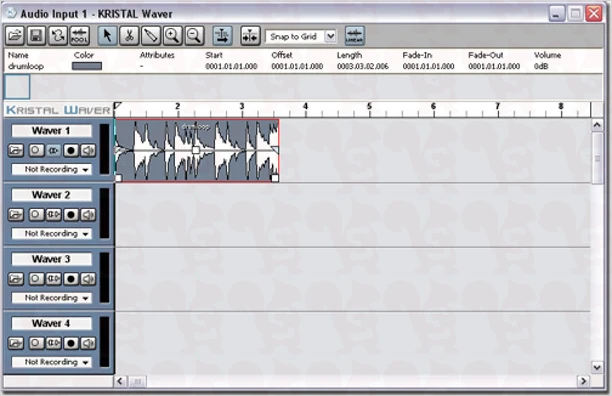Click the overview thumbnail box
The height and width of the screenshot is (396, 612).
click(17, 87)
